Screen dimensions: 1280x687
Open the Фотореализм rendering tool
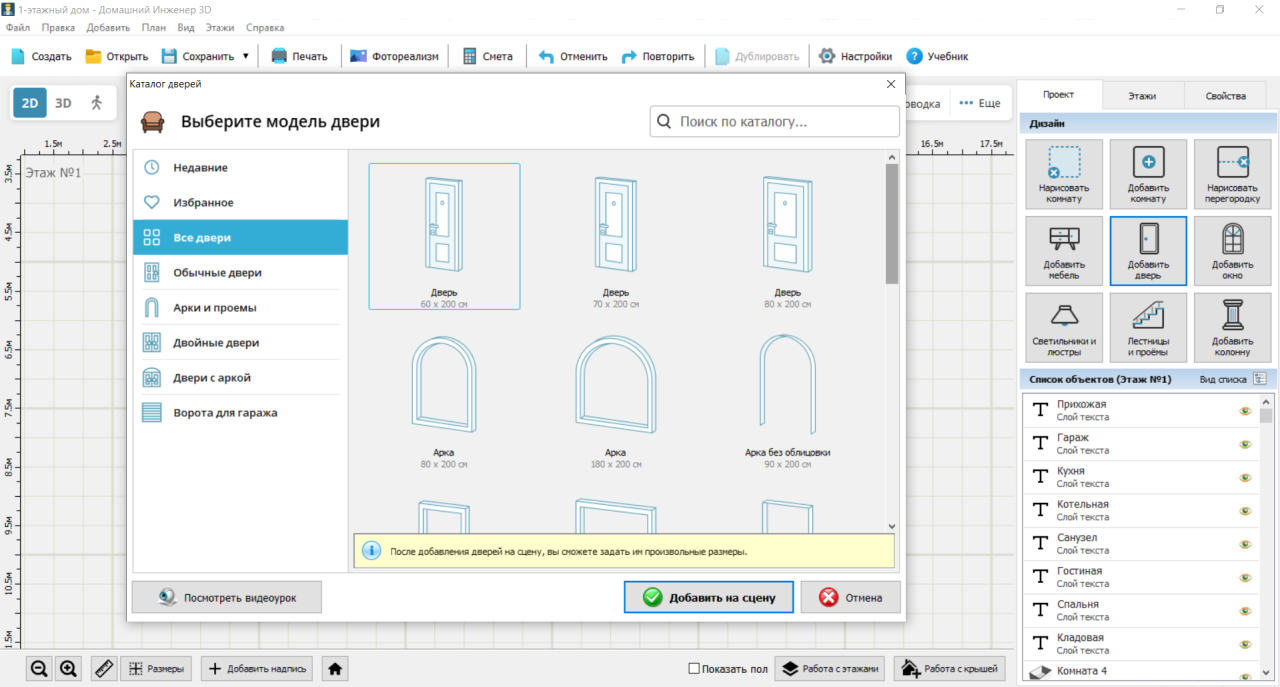pyautogui.click(x=394, y=56)
